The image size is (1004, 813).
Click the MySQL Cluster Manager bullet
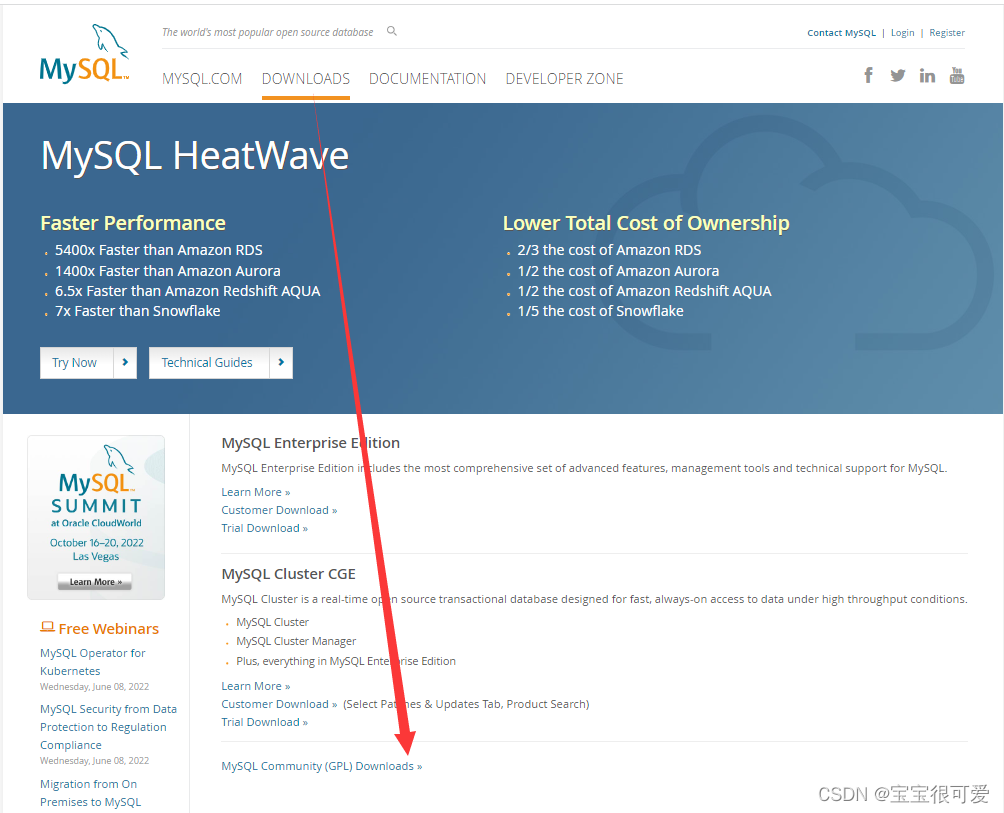click(296, 641)
